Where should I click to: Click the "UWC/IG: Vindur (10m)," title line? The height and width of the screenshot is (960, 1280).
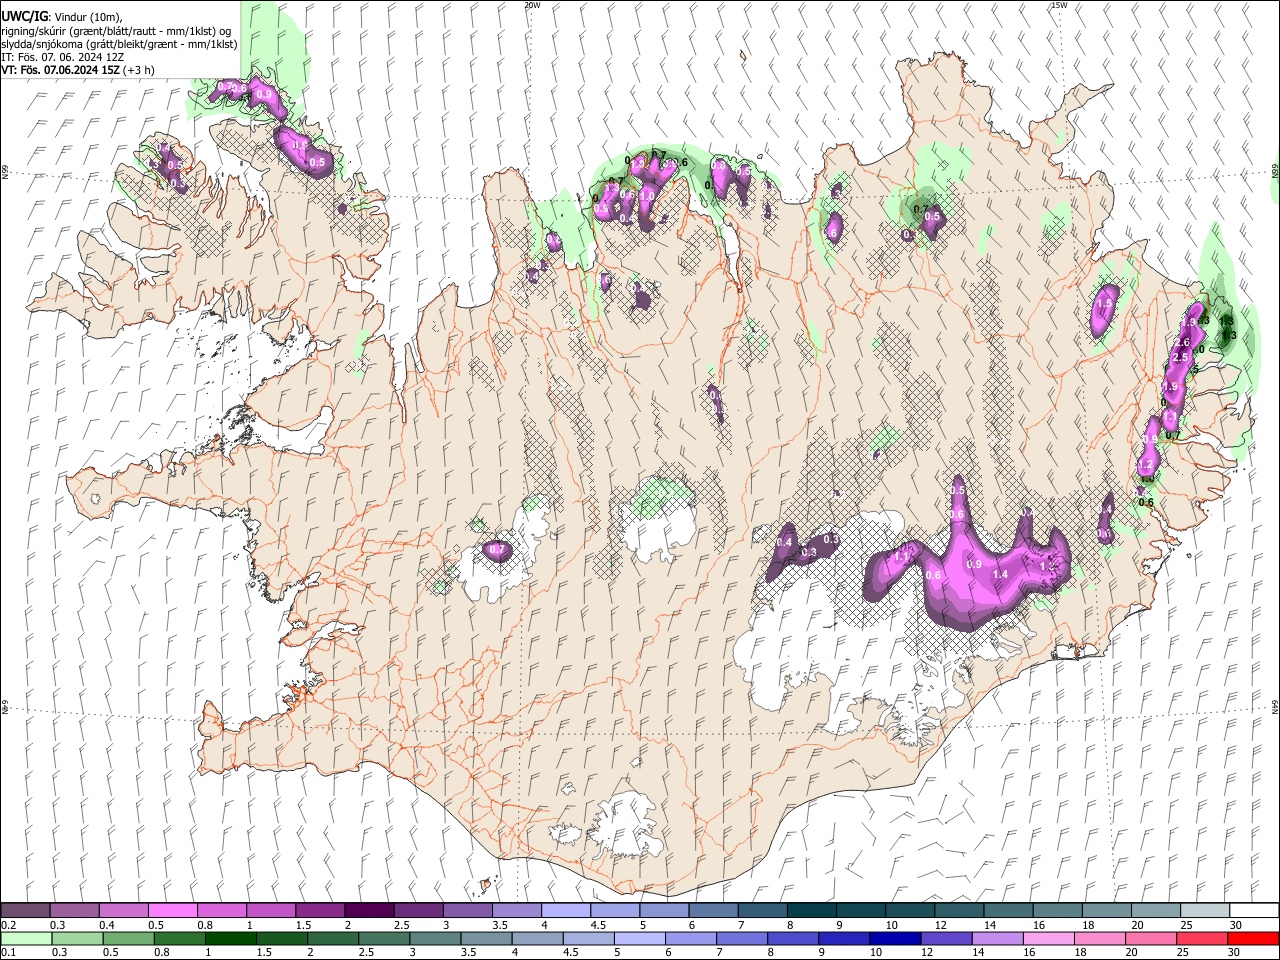(62, 17)
